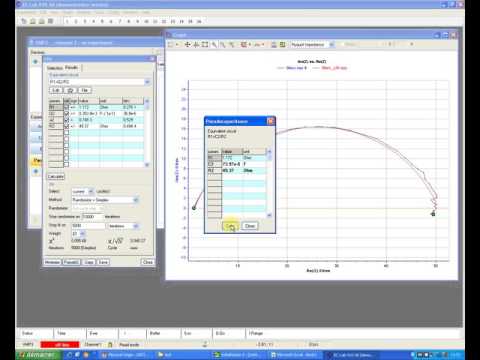Toggle the a2 parameter checkbox in third row
This screenshot has height=360, width=480.
66,120
